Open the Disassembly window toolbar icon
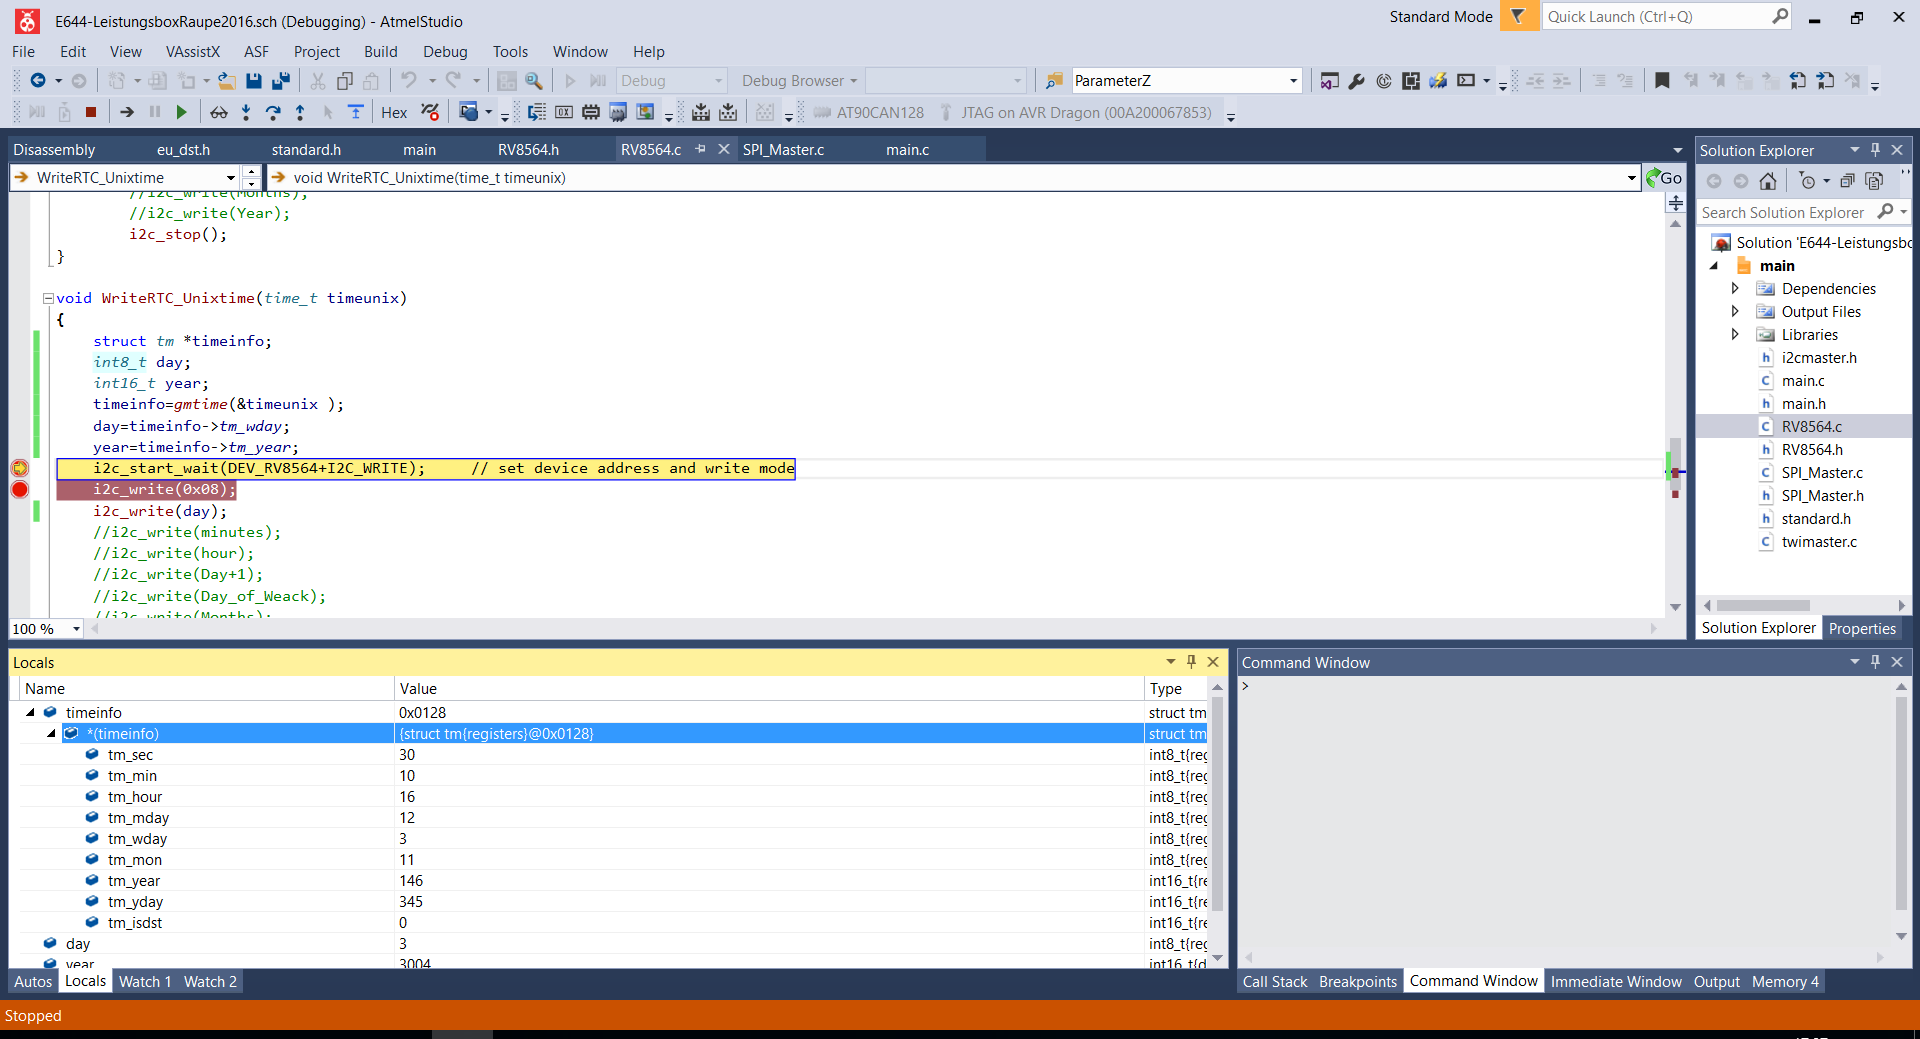The image size is (1920, 1039). (x=537, y=112)
